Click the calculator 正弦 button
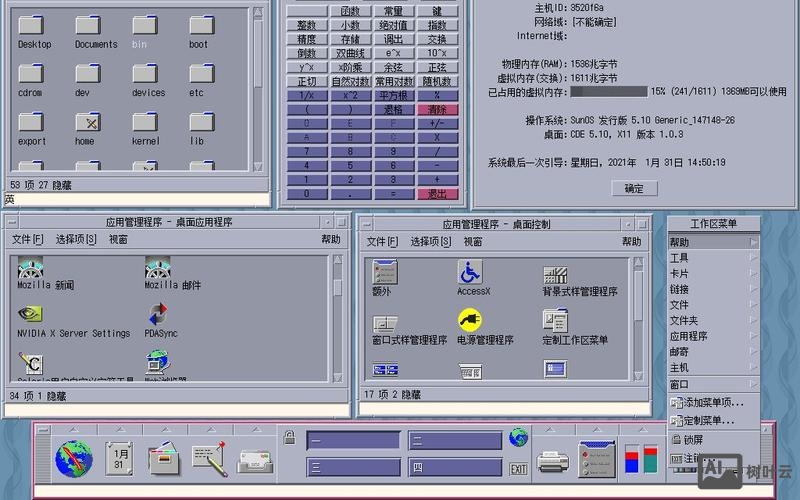 [437, 67]
